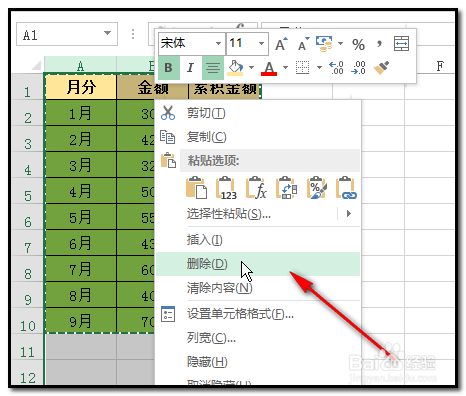Choose 剪切(T) from context menu
Viewport: 466px width, 396px height.
point(258,113)
